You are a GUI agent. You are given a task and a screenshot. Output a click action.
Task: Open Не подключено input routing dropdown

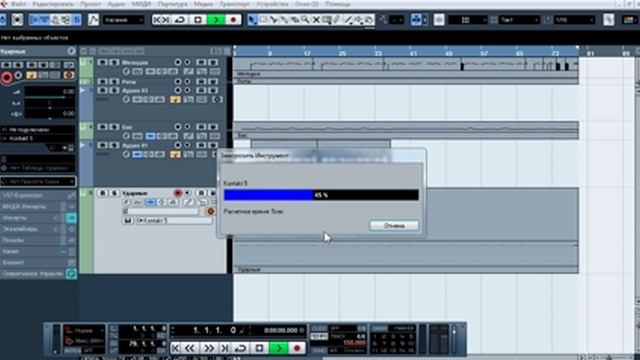(x=38, y=130)
